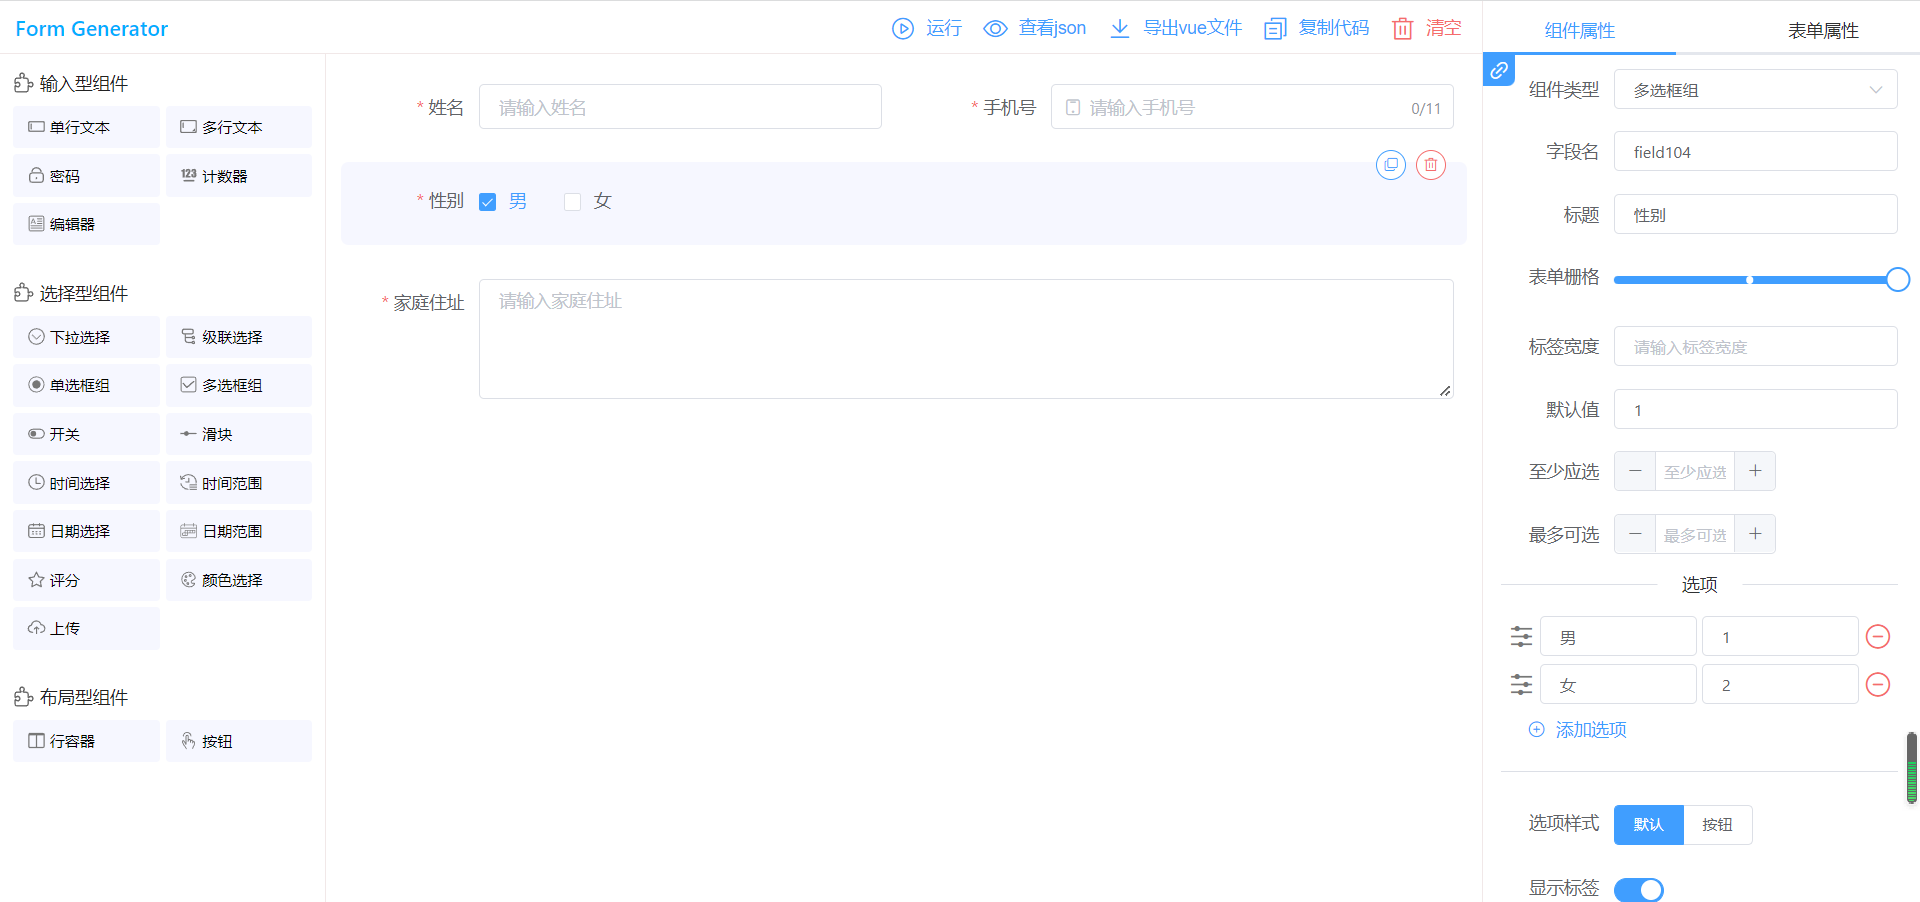
Task: Click the drag handle for 男 option
Action: [x=1521, y=637]
